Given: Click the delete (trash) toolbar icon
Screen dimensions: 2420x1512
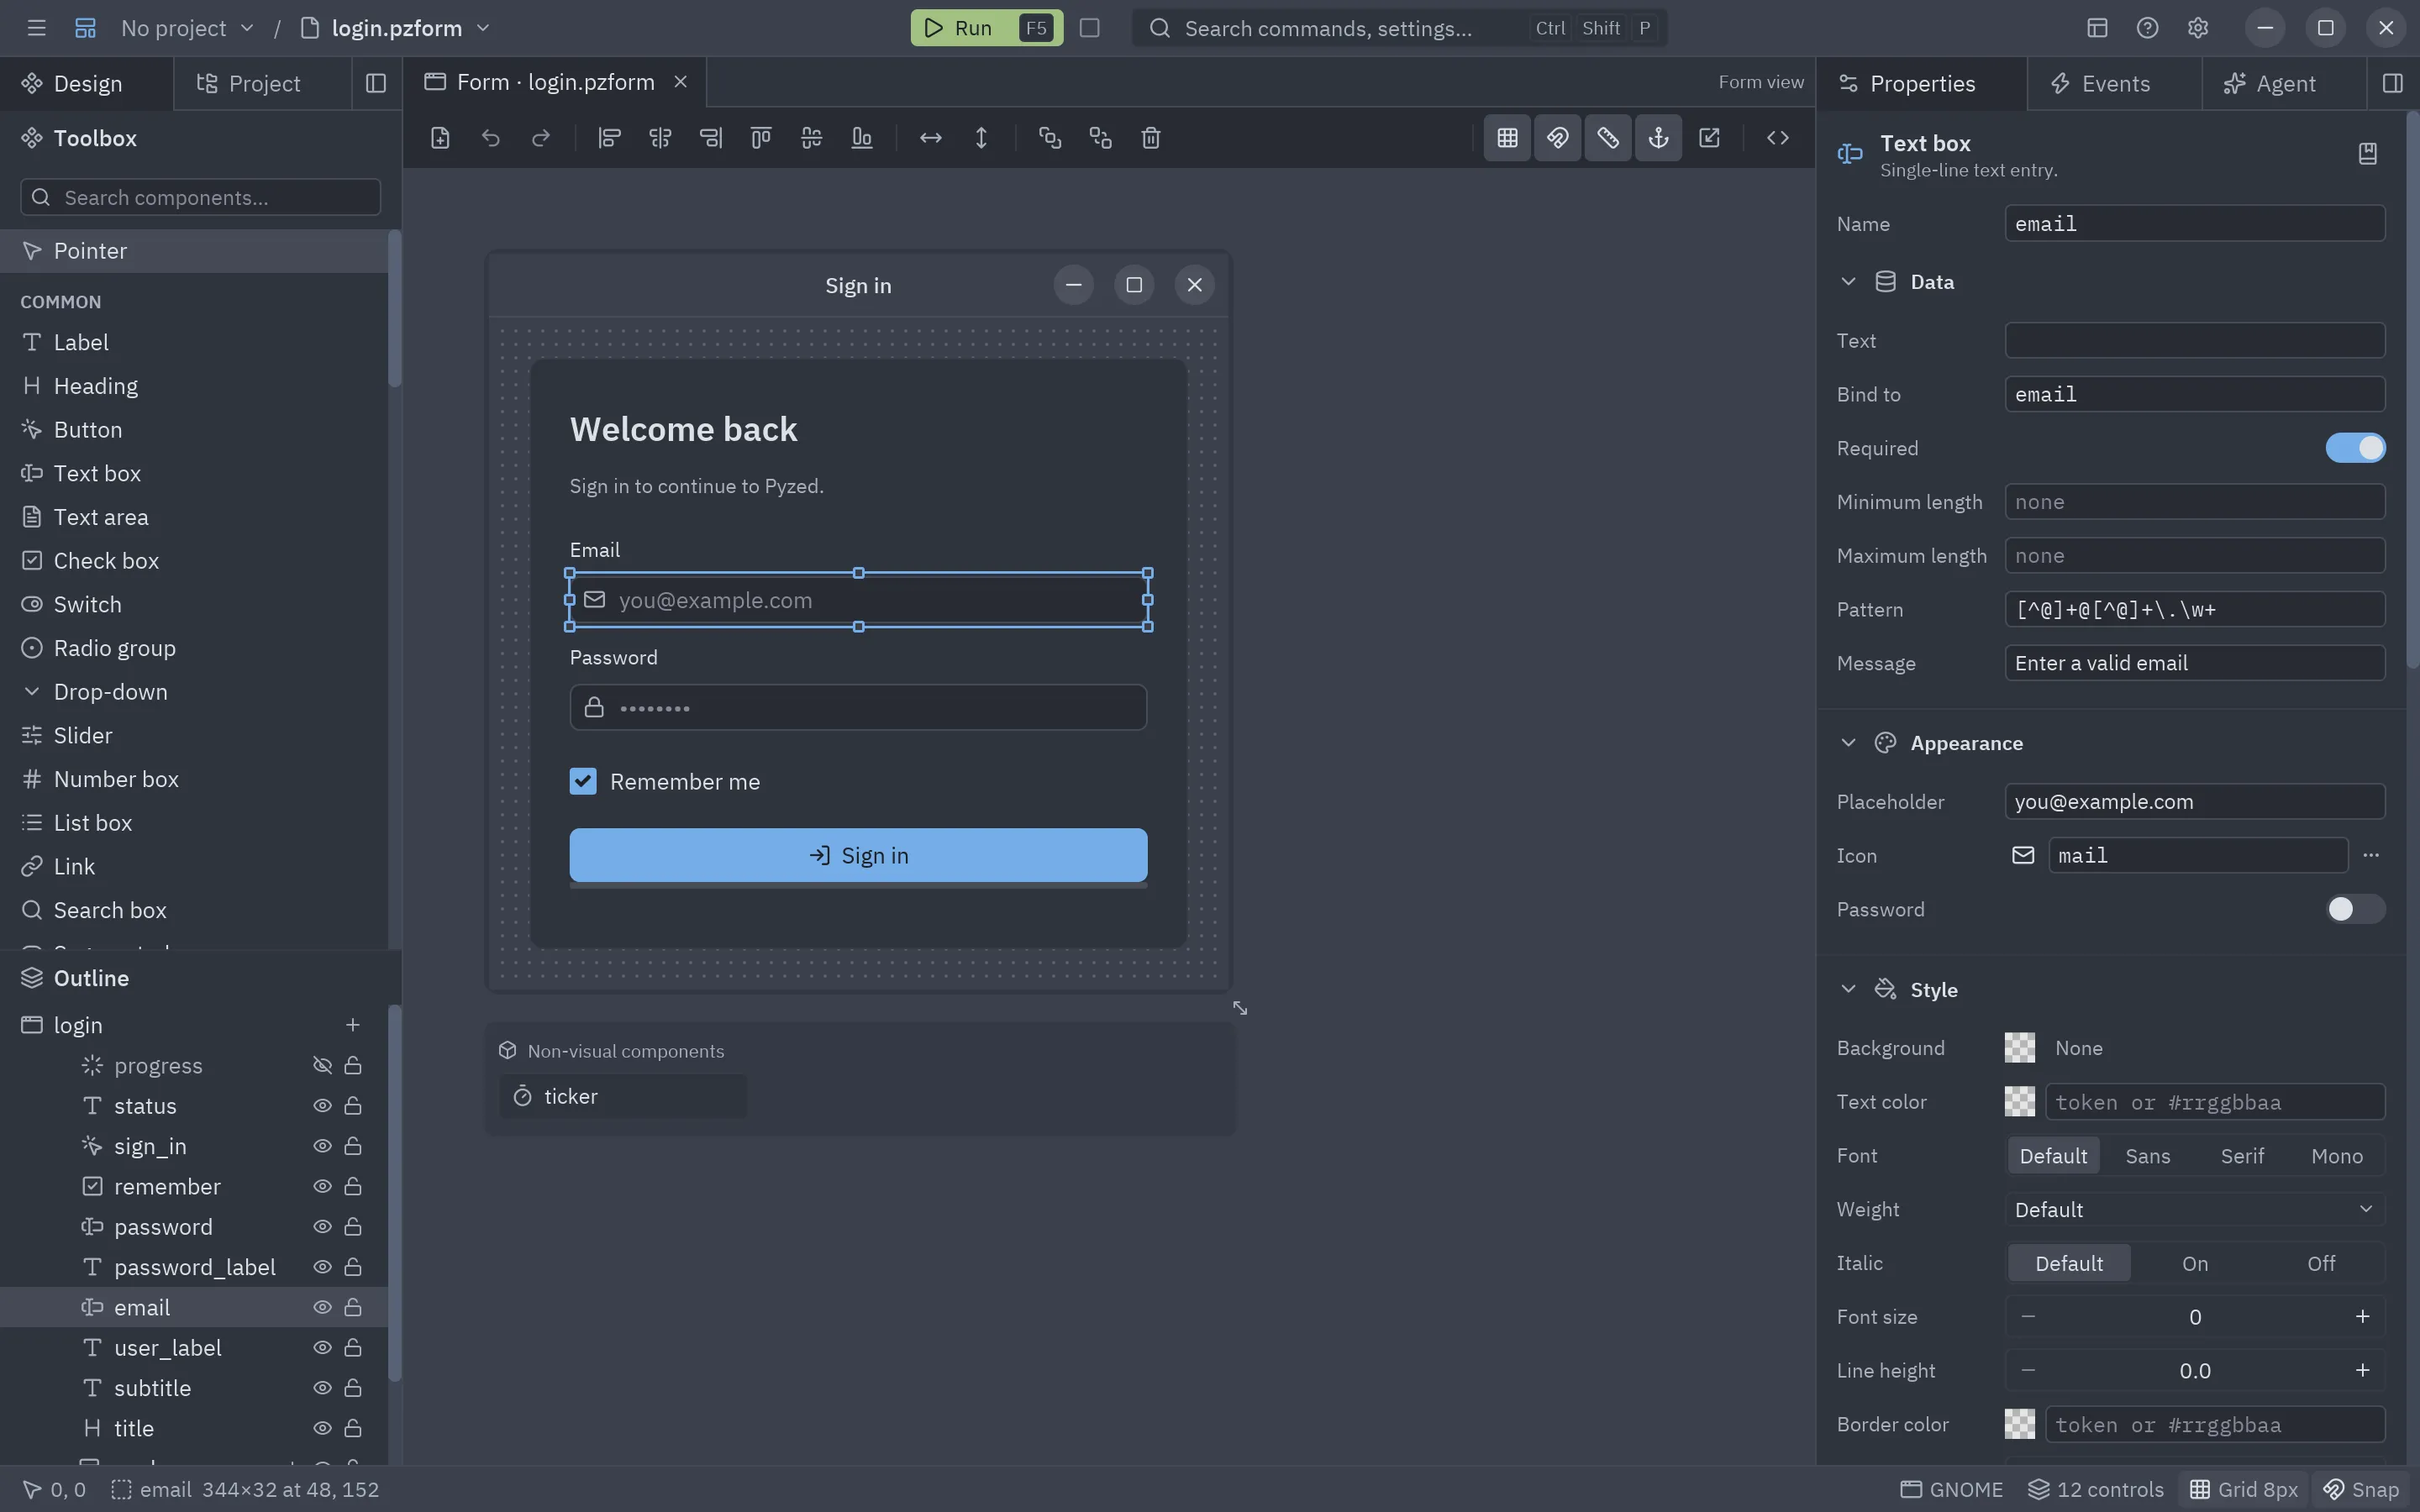Looking at the screenshot, I should tap(1151, 138).
